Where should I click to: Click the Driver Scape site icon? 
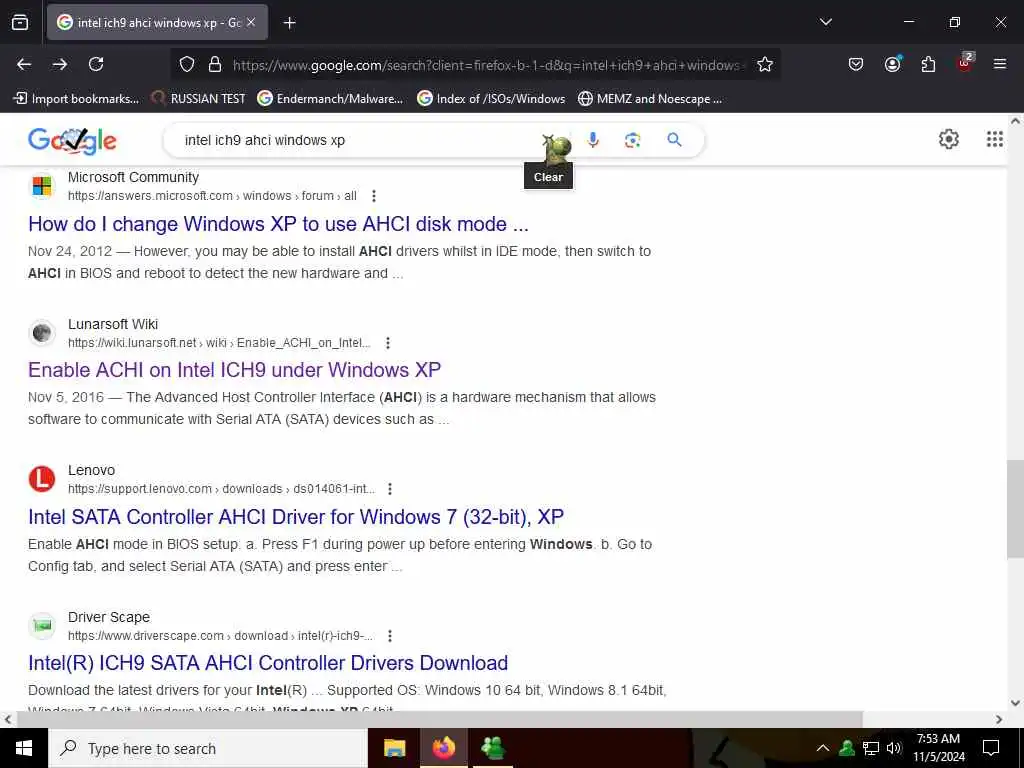tap(42, 626)
